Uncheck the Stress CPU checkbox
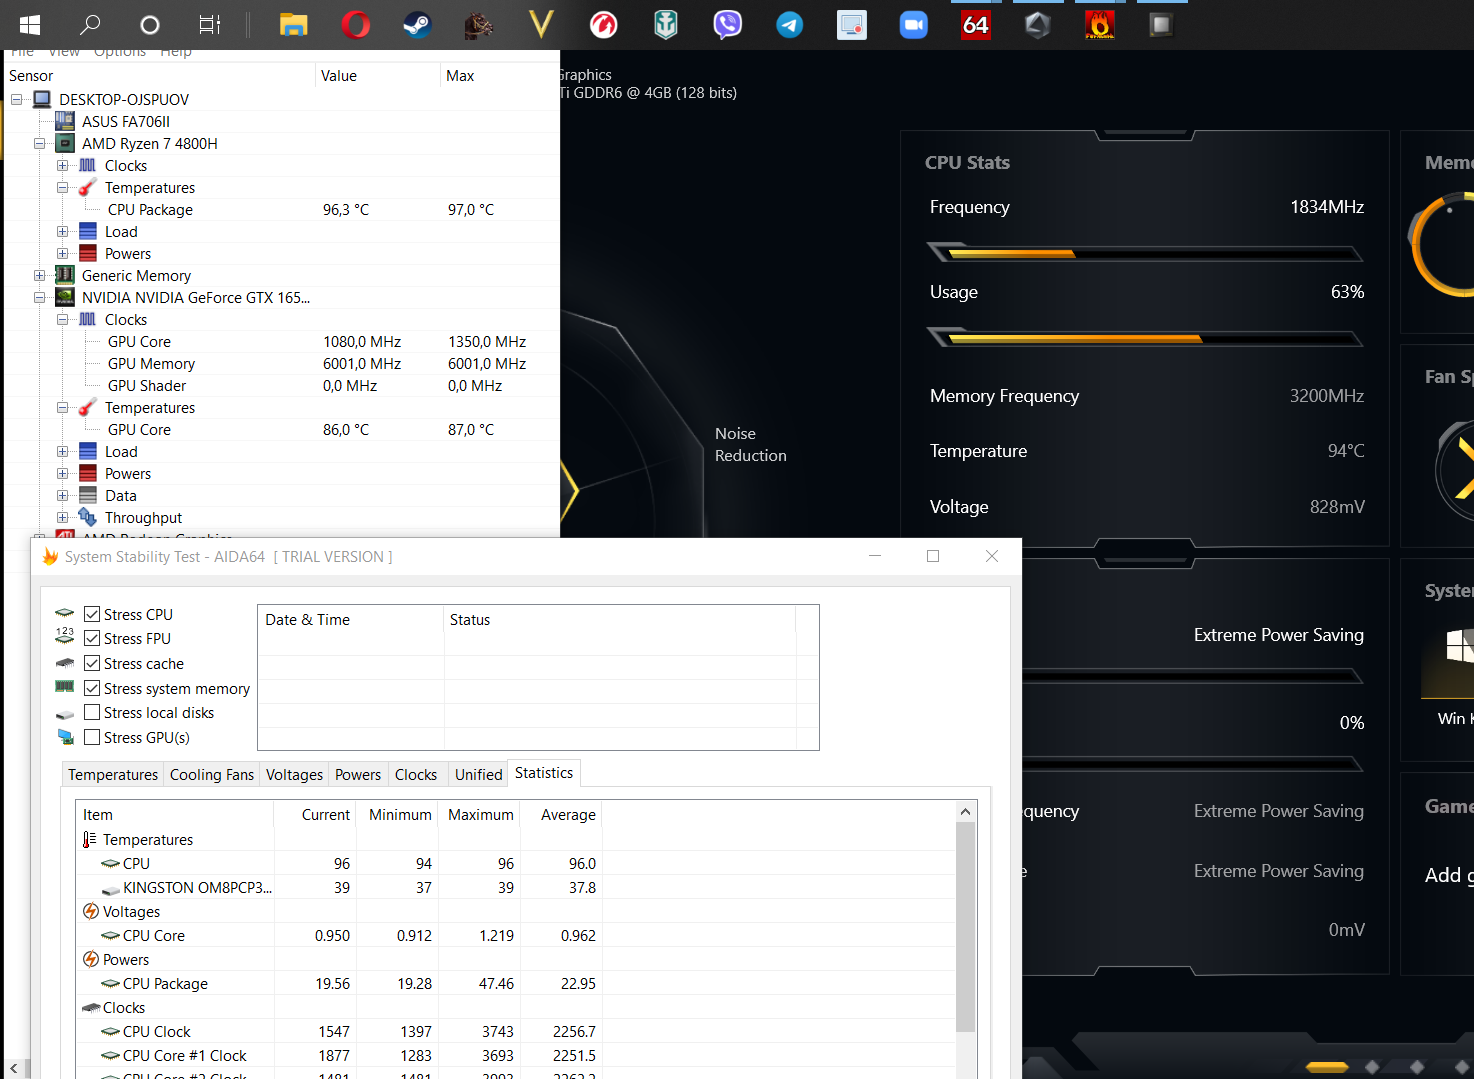This screenshot has height=1079, width=1474. (x=92, y=614)
